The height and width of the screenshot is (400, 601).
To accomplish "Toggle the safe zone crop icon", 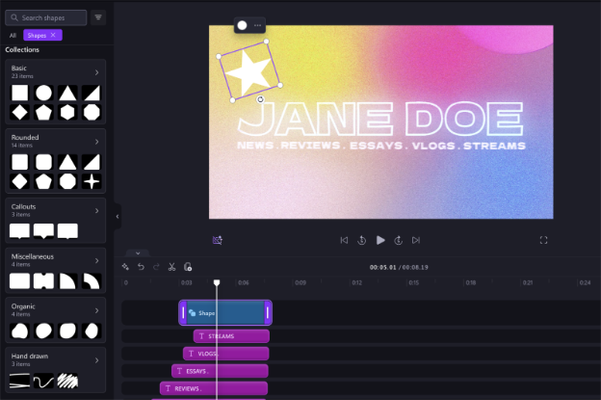I will [x=217, y=240].
